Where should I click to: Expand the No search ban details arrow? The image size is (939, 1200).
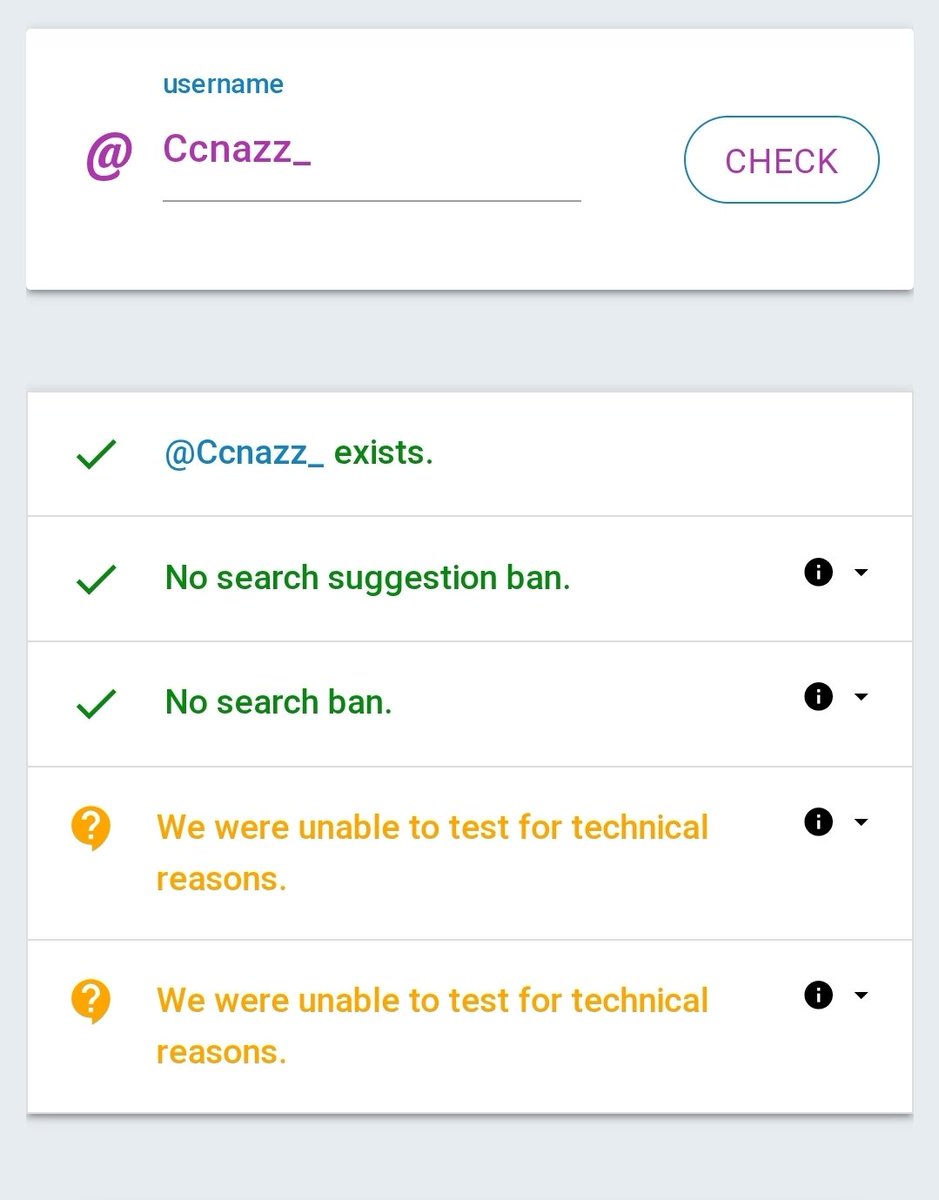(x=861, y=696)
